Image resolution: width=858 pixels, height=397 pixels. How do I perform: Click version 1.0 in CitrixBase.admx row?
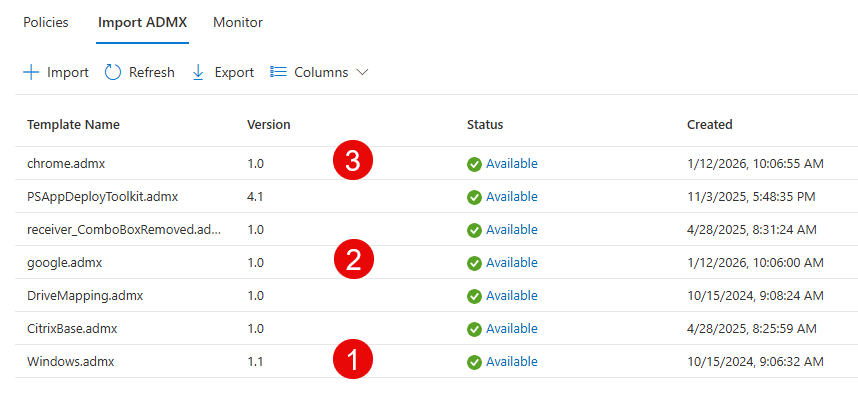point(256,329)
